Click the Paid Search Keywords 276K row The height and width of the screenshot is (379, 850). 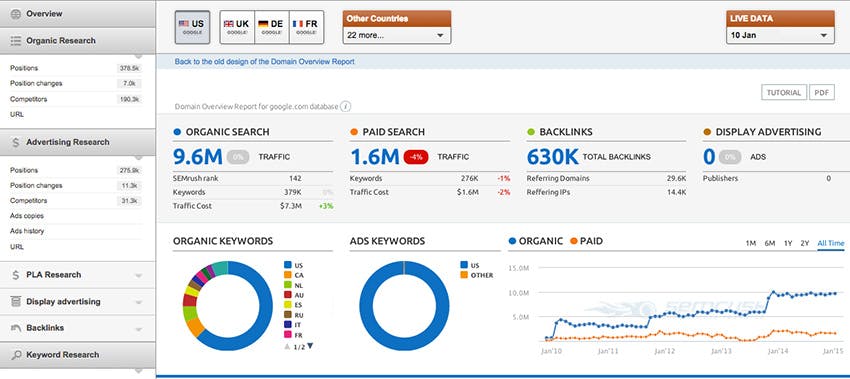pos(430,178)
